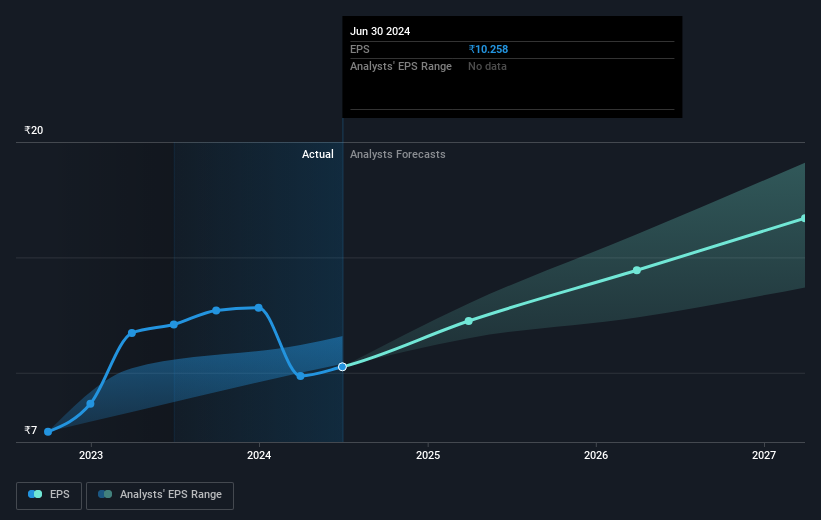The image size is (821, 520).
Task: Toggle the Analysts' EPS Range legend
Action: tap(160, 495)
